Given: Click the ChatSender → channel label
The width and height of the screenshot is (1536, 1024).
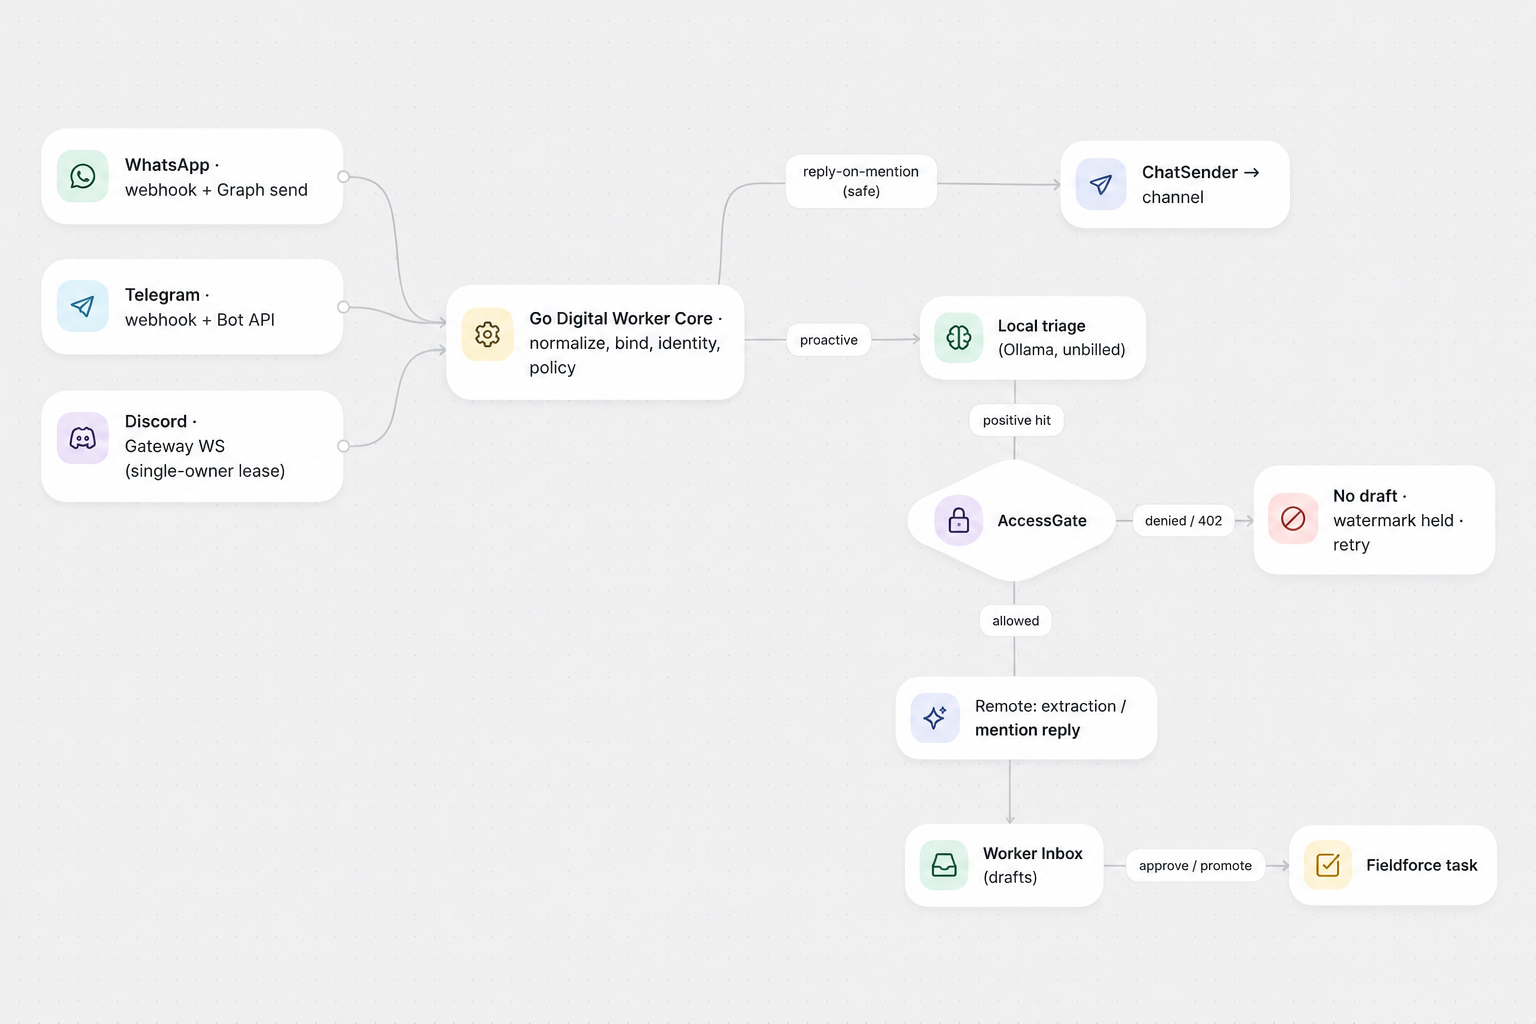Looking at the screenshot, I should tap(1201, 185).
